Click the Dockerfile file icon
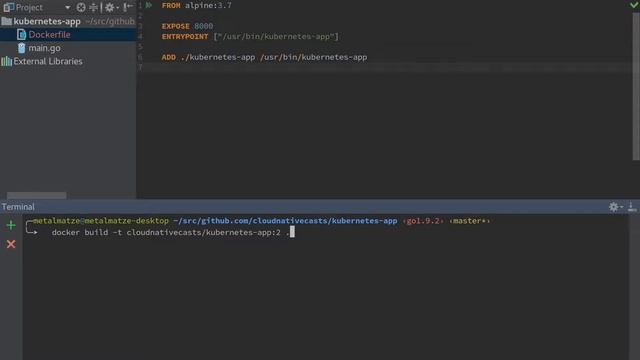The height and width of the screenshot is (360, 640). (22, 35)
